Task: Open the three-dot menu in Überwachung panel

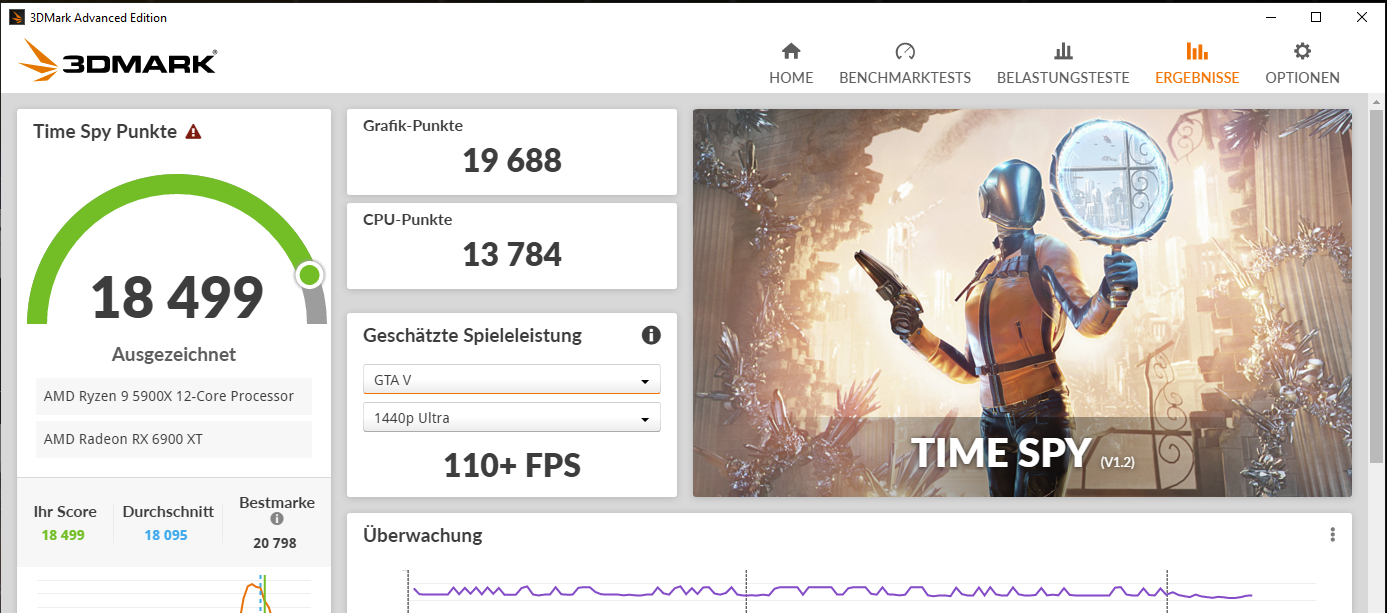Action: (1332, 535)
